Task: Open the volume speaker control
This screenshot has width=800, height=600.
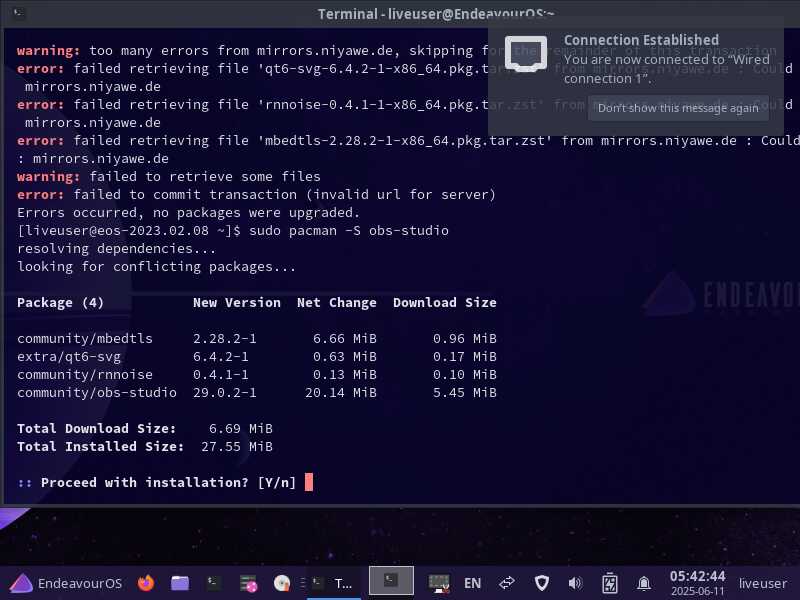Action: point(575,583)
